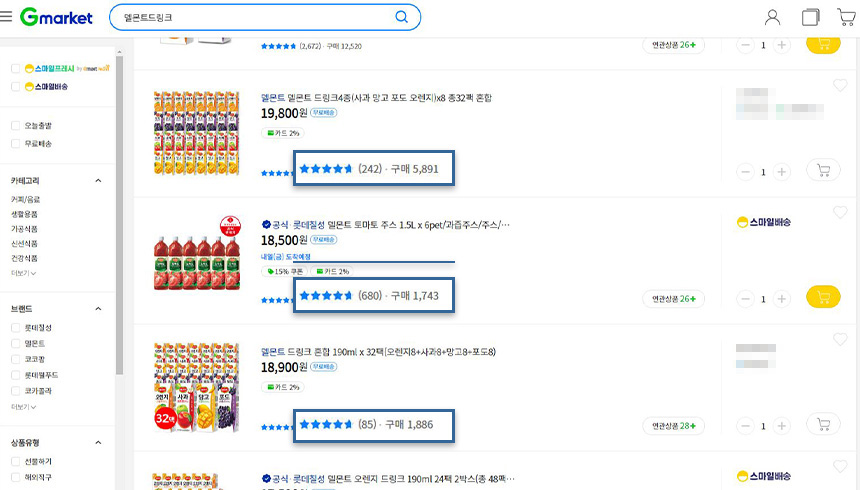
Task: Check the 롯데칠성 brand checkbox
Action: [15, 328]
